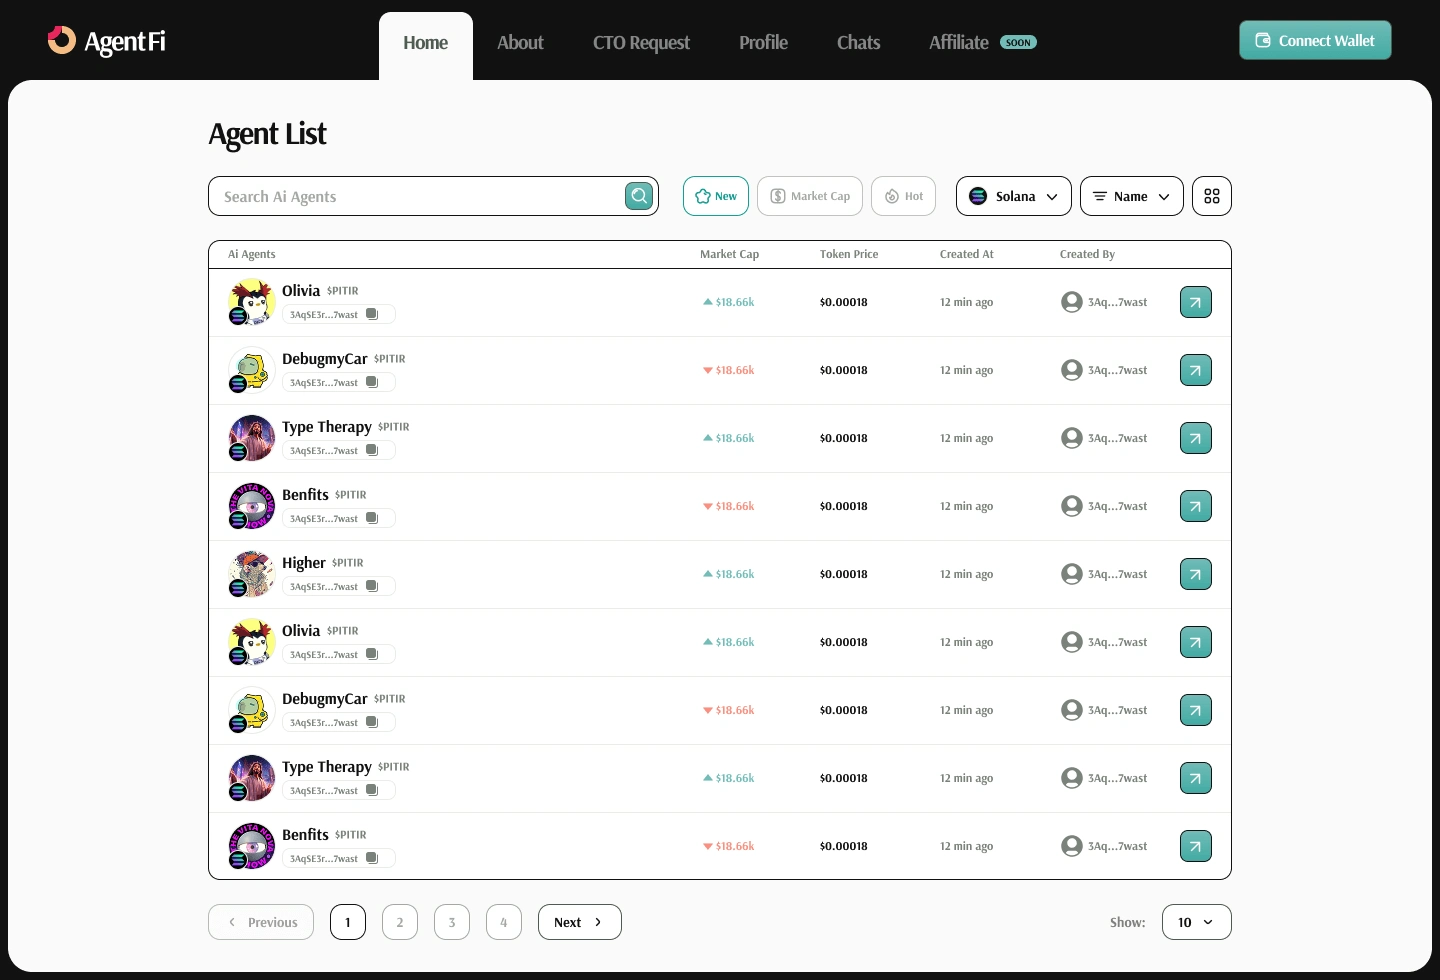Open the Show 10 per page dropdown
The width and height of the screenshot is (1440, 980).
[1197, 922]
